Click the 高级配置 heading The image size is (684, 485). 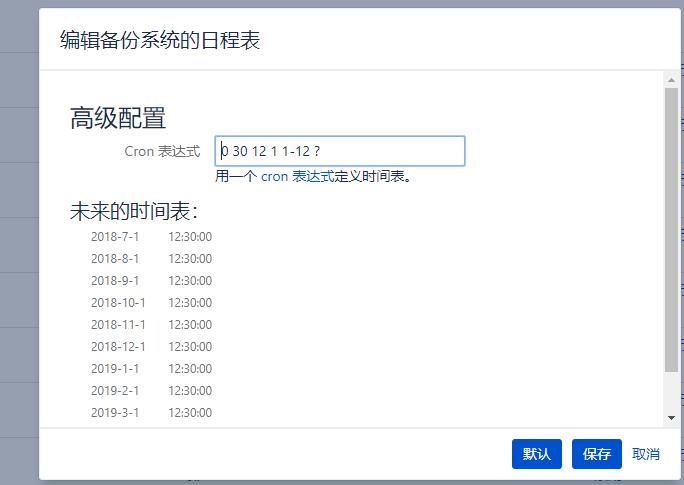click(118, 118)
